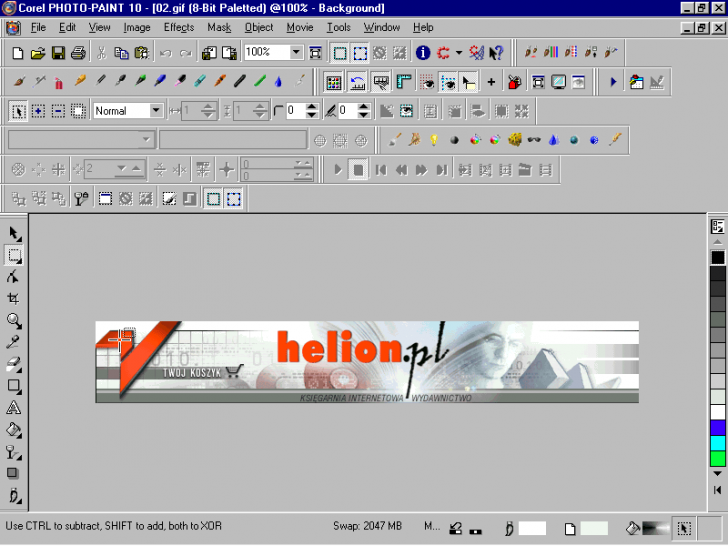Toggle Additive mask mode plus button
The image size is (728, 546).
point(39,111)
